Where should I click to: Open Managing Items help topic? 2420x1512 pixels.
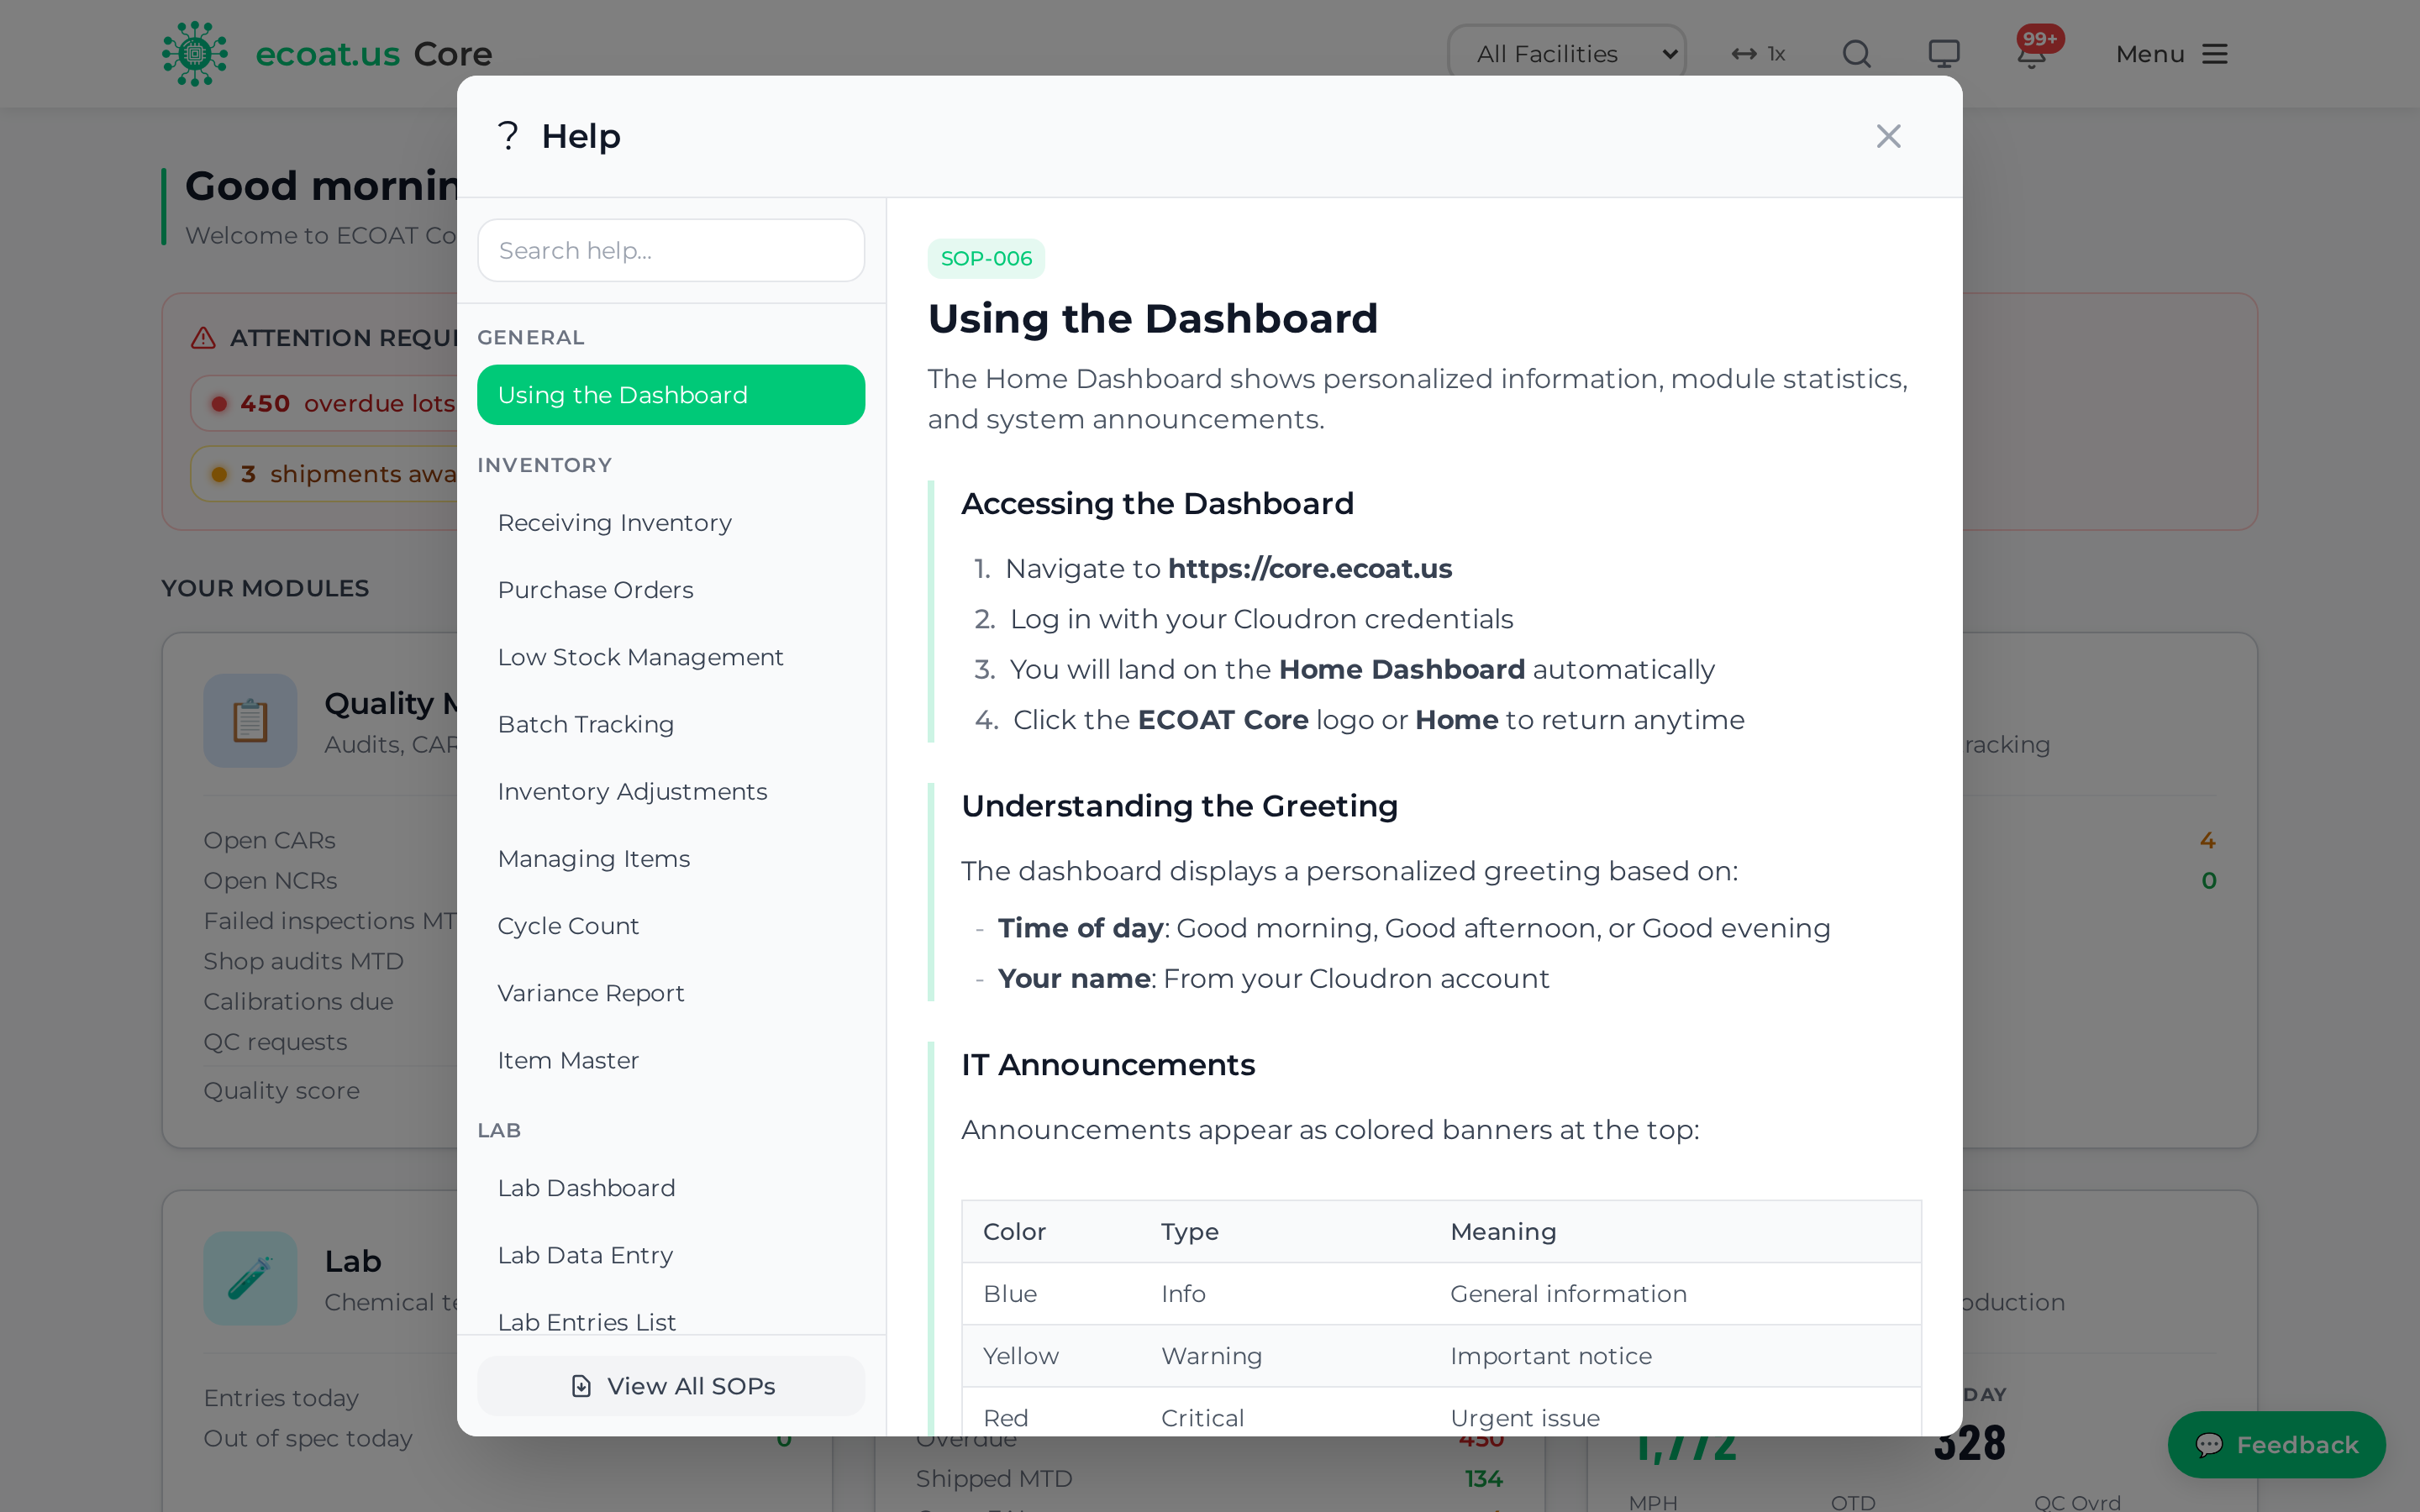point(671,858)
